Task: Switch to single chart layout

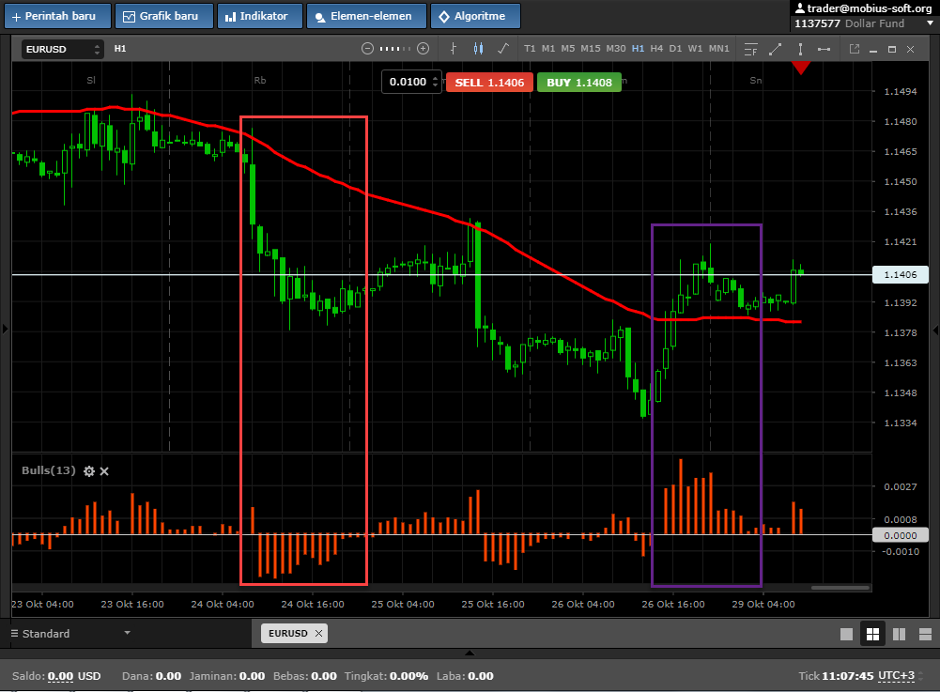Action: pyautogui.click(x=846, y=634)
